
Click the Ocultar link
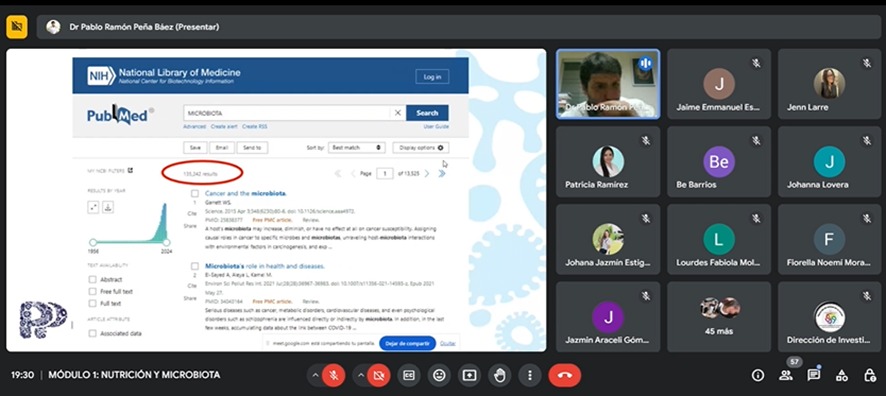448,343
